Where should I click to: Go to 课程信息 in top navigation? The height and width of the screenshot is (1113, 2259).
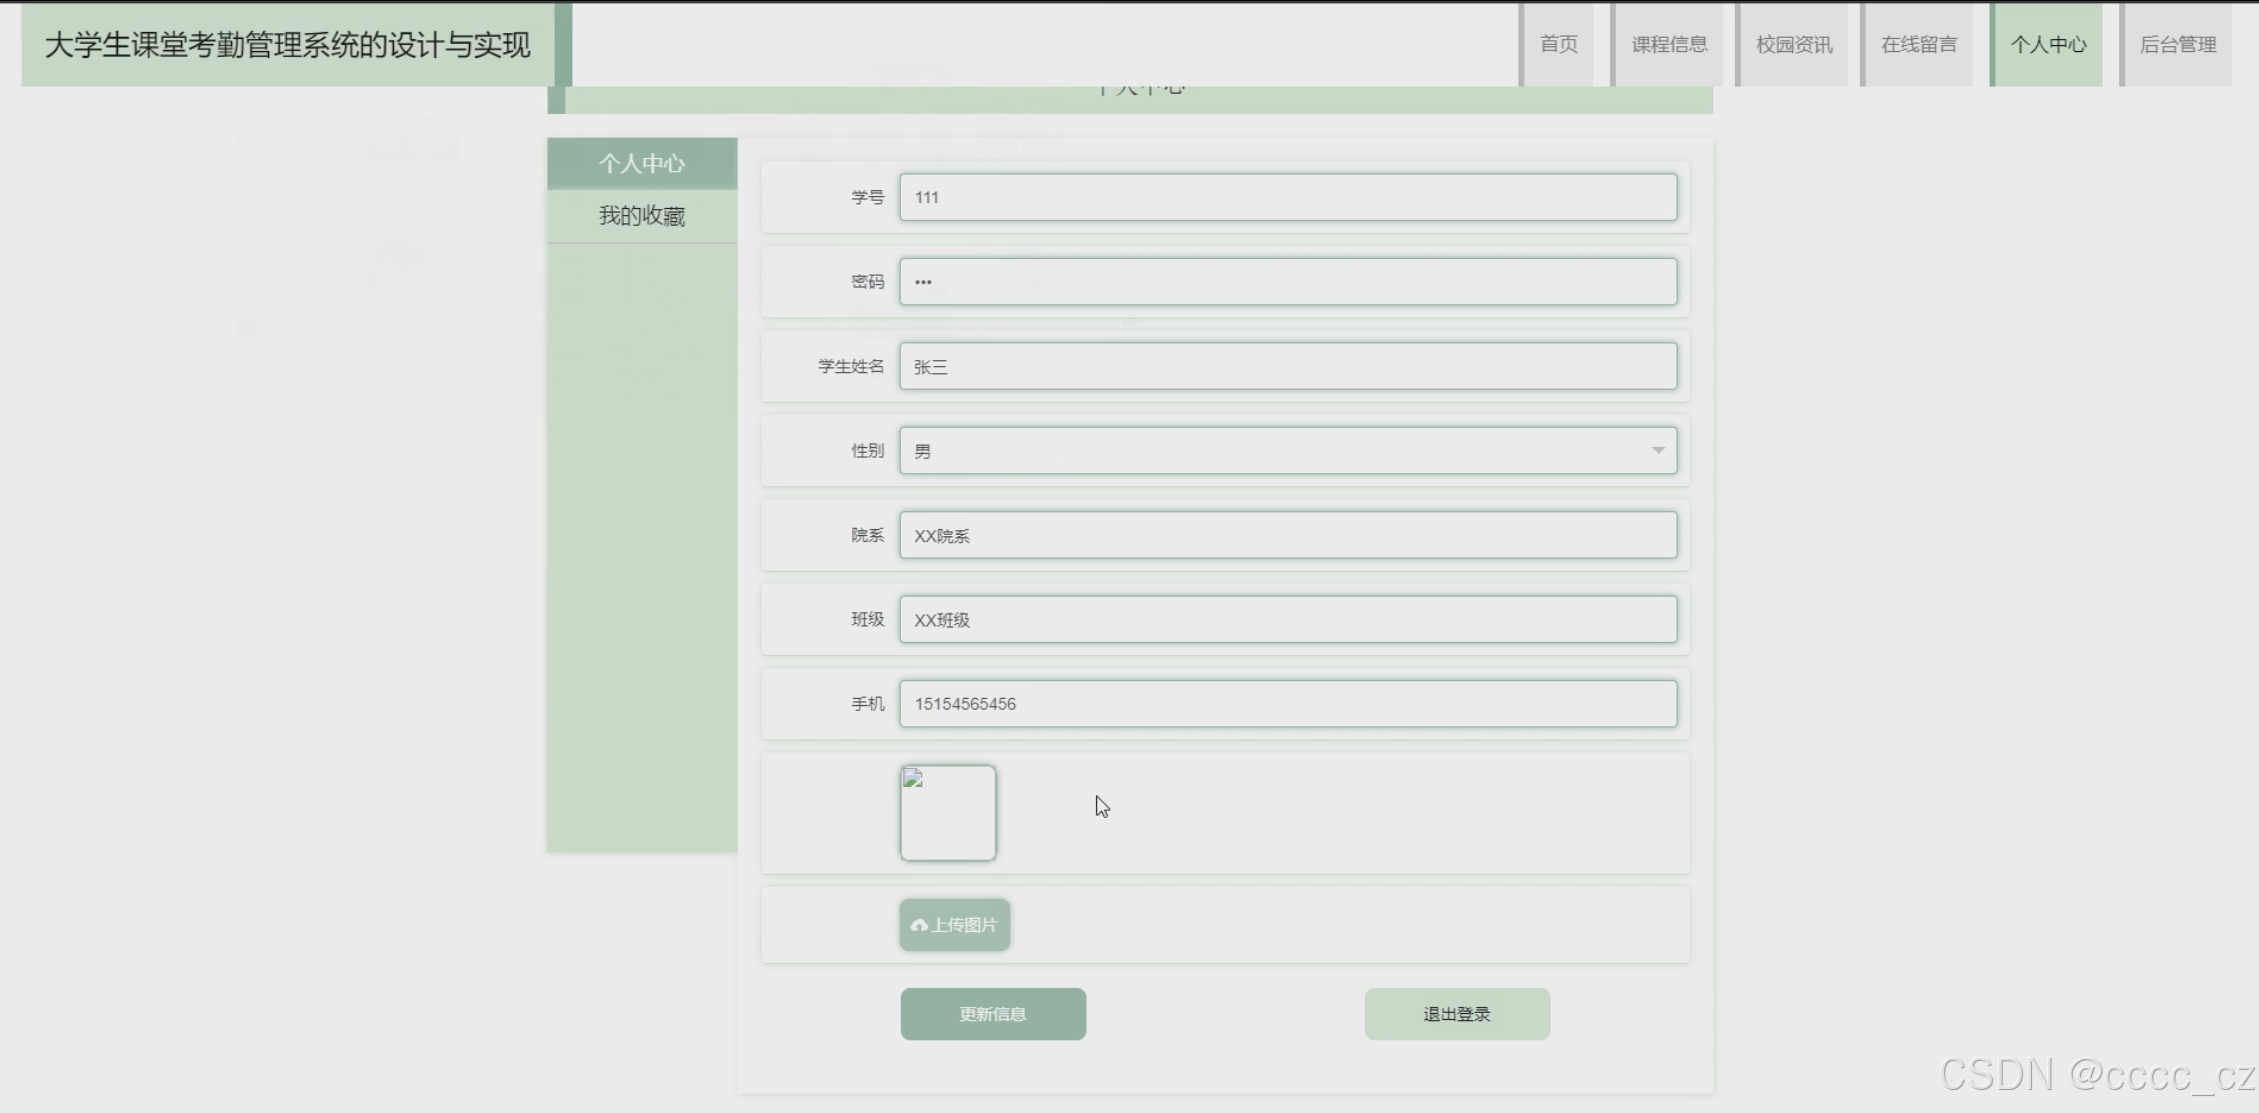pyautogui.click(x=1669, y=44)
